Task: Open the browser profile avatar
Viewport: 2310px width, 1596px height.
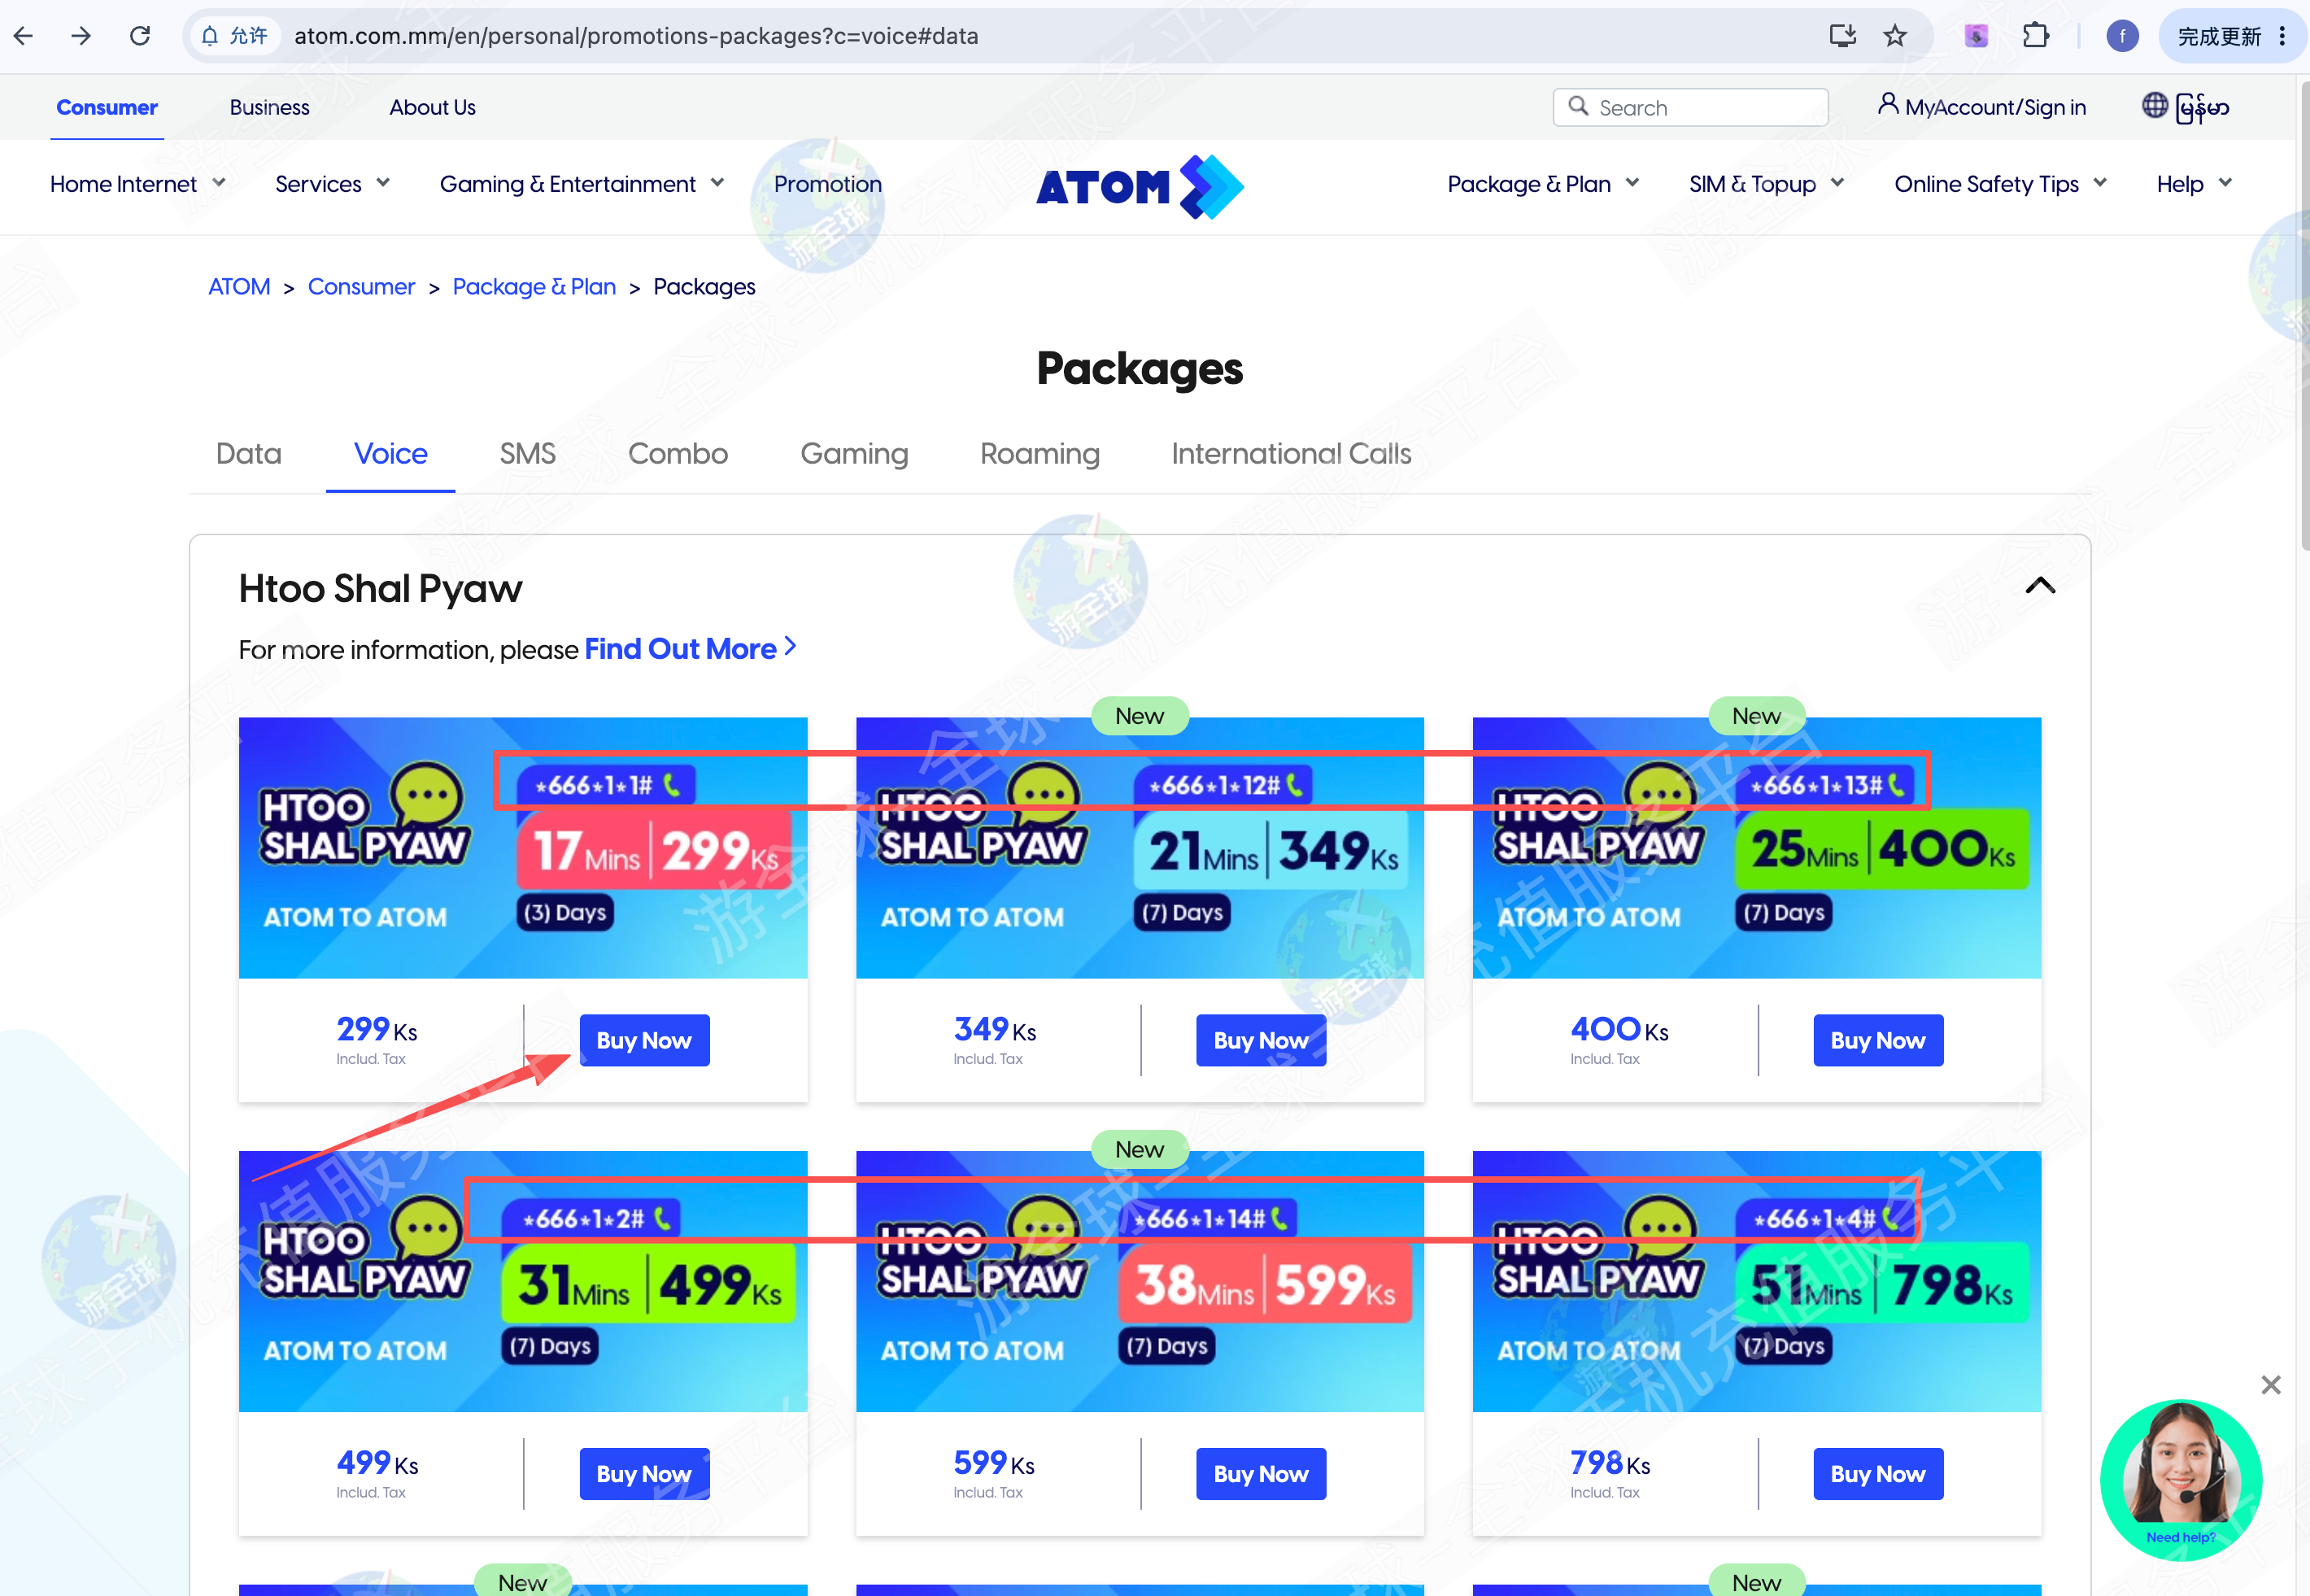Action: pos(2122,36)
